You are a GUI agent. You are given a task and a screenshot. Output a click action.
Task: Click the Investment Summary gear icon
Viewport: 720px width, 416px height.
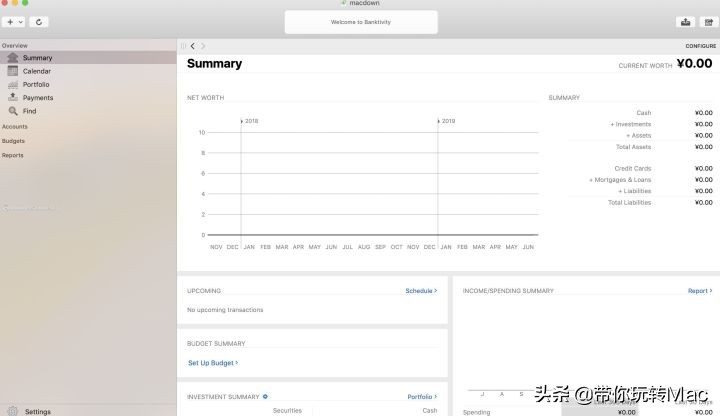click(x=265, y=396)
